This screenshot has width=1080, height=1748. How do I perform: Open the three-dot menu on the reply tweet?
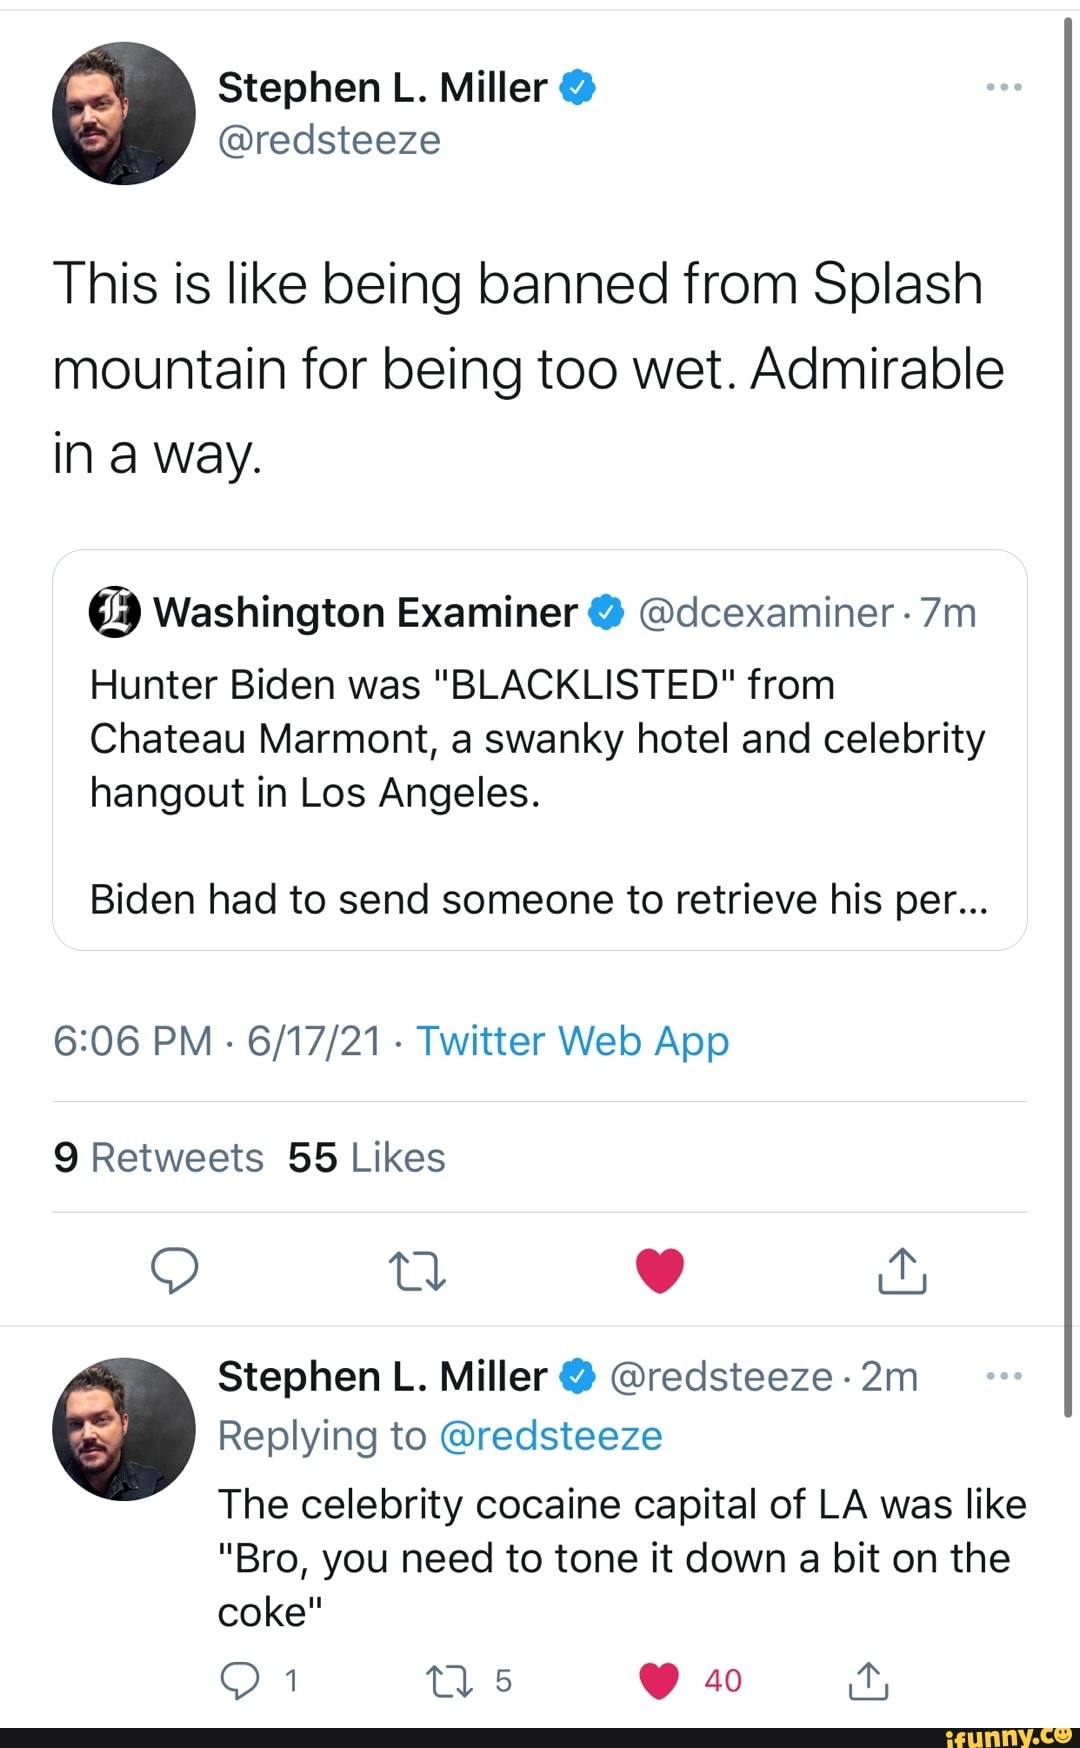pos(1003,1377)
